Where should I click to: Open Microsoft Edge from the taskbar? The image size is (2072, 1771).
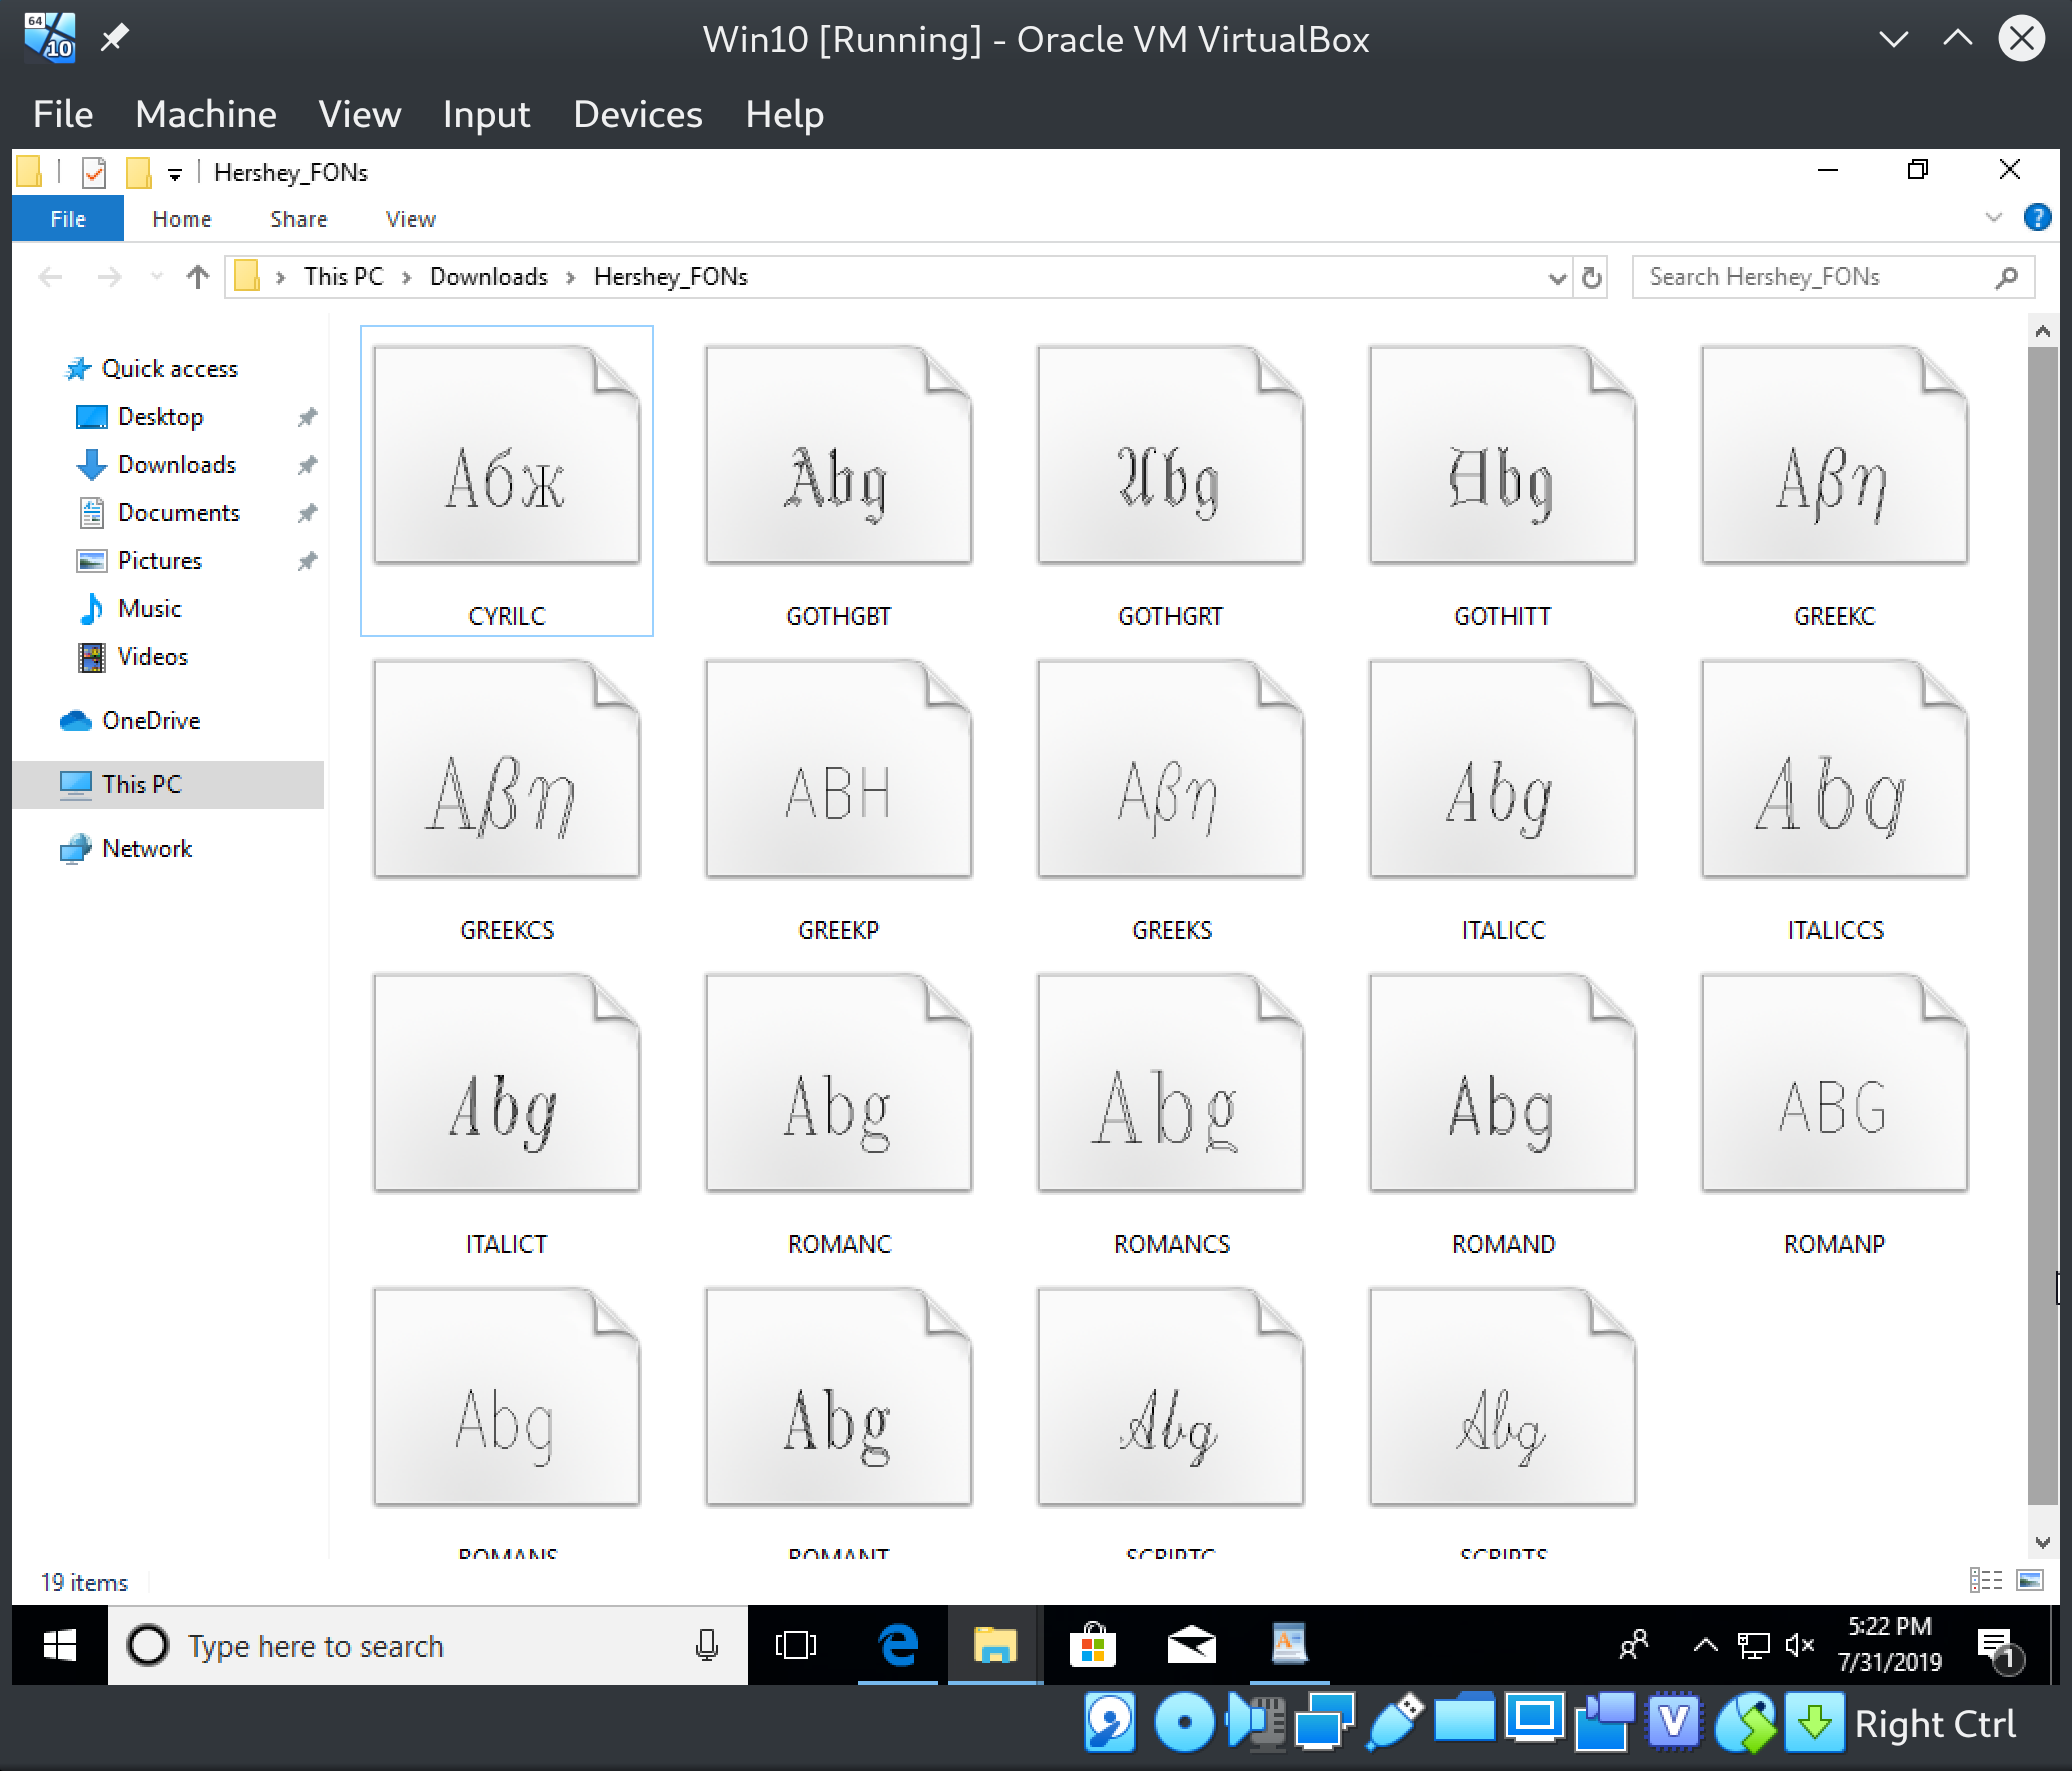coord(897,1645)
